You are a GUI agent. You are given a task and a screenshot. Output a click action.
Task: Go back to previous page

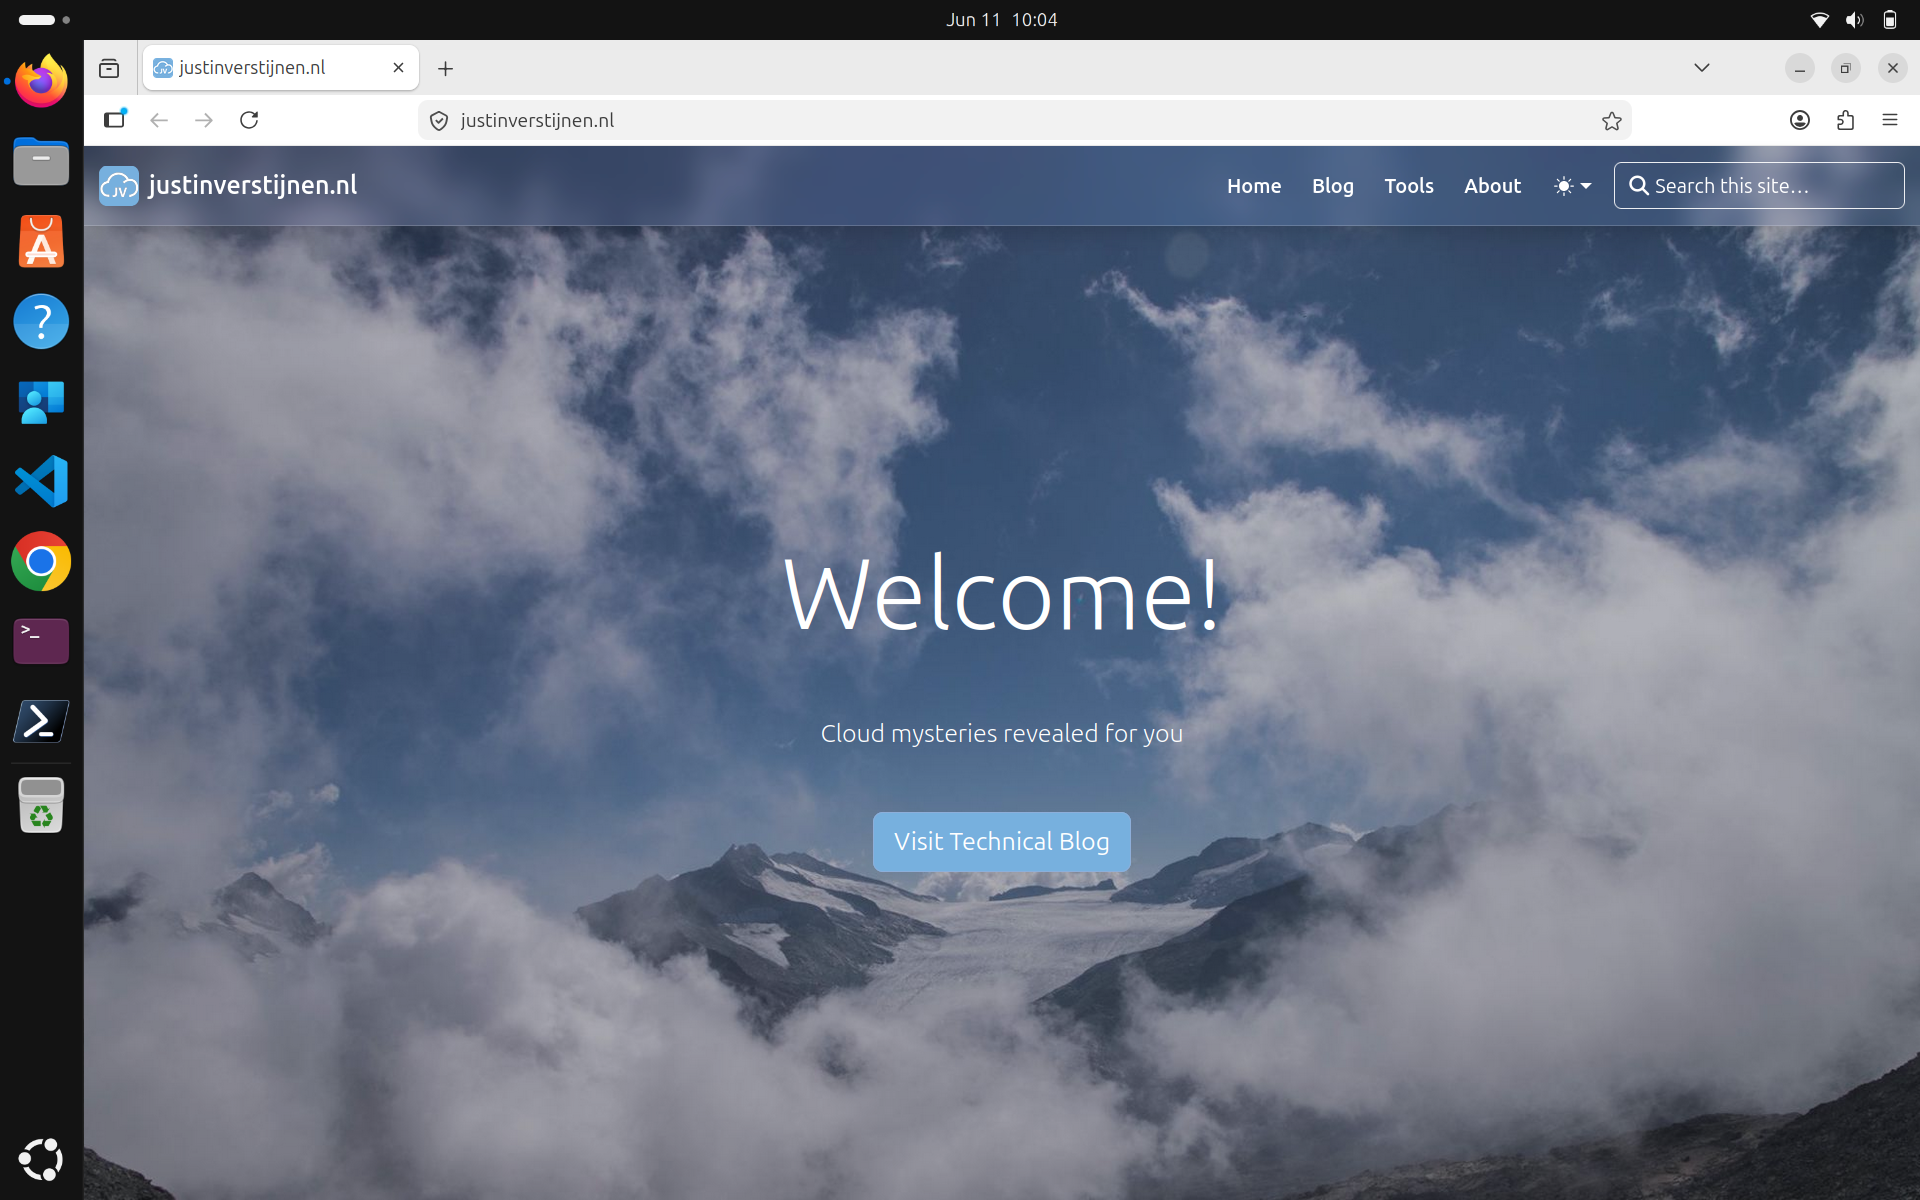(159, 120)
